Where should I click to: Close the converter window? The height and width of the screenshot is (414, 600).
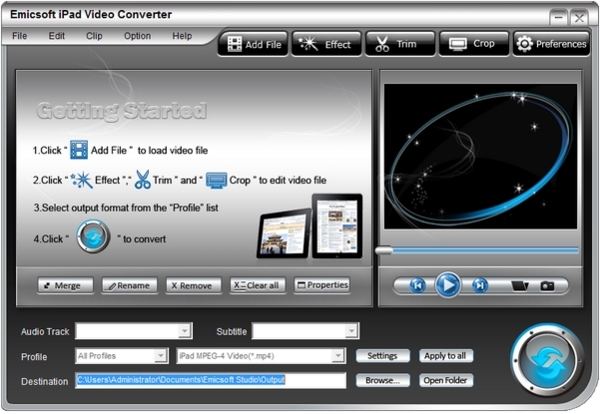tap(579, 18)
